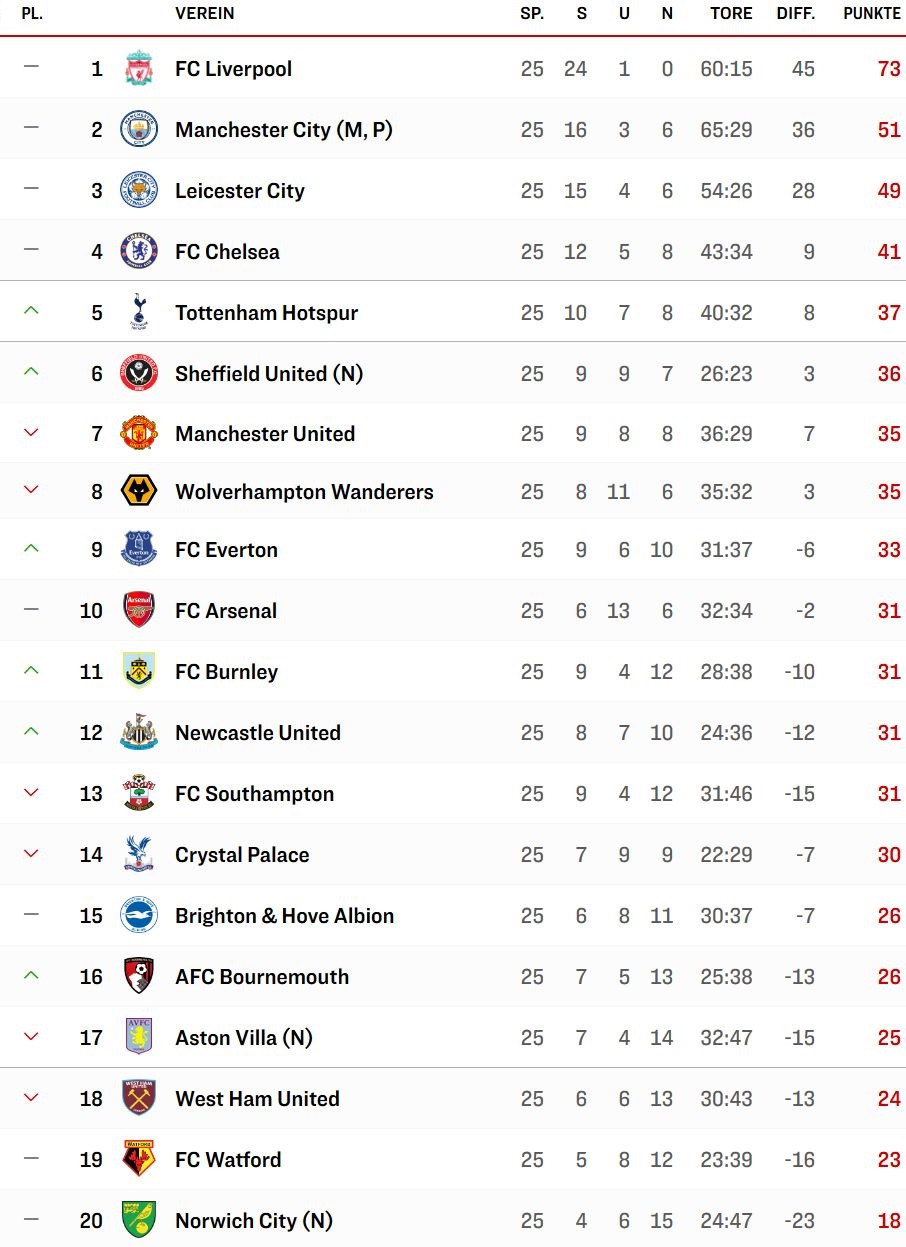
Task: Sort by DIFF. column header
Action: point(796,14)
